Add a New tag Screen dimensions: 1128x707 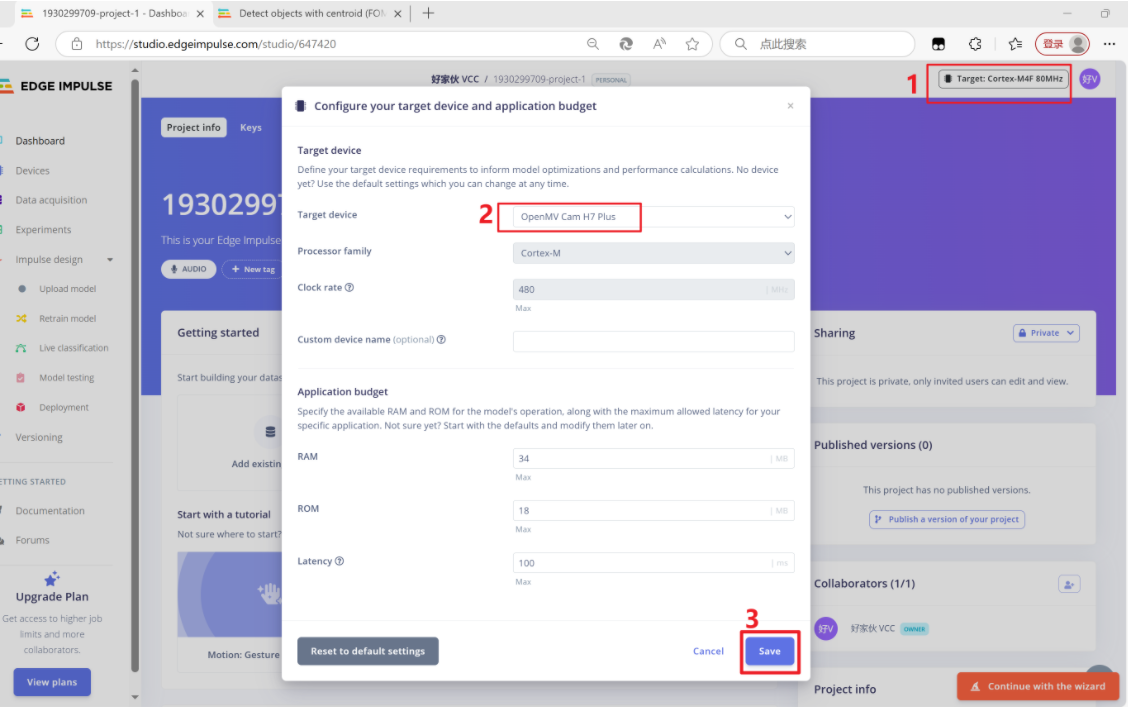pos(253,269)
